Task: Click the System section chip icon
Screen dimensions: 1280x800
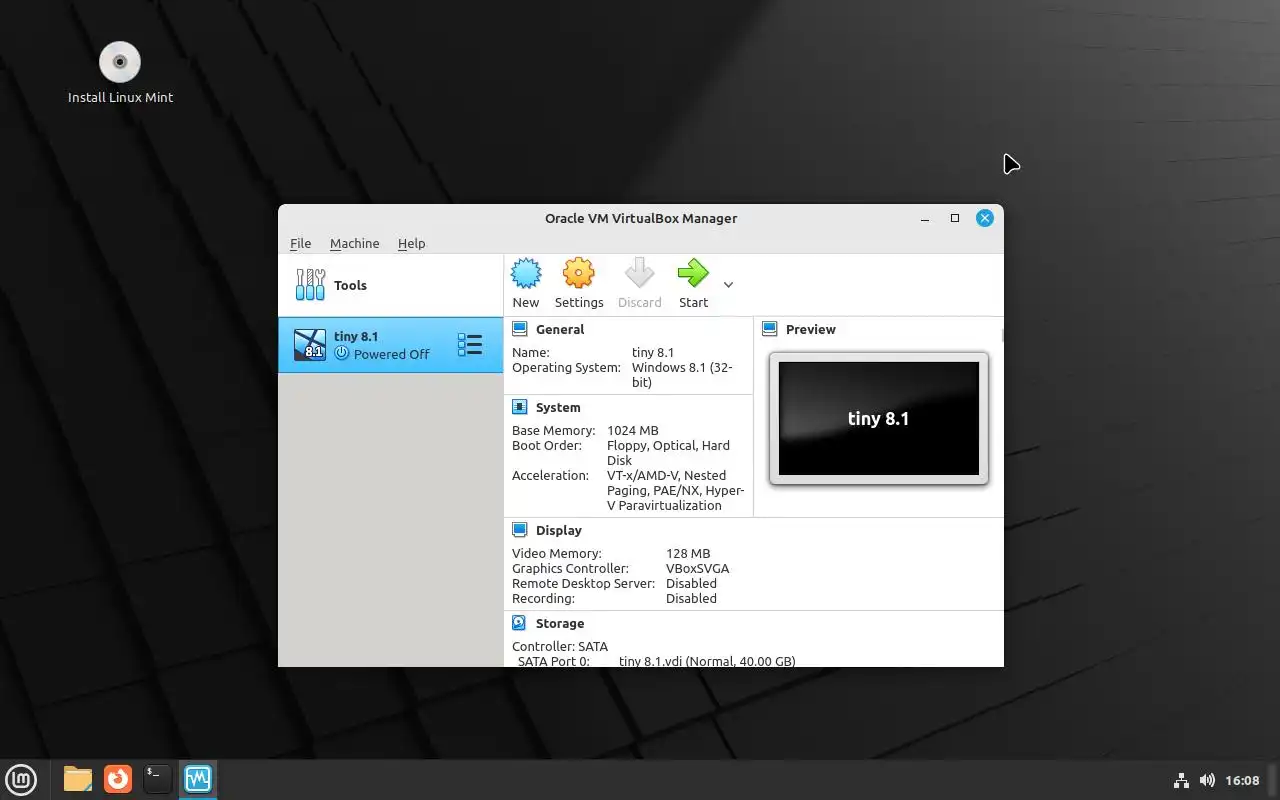Action: 520,407
